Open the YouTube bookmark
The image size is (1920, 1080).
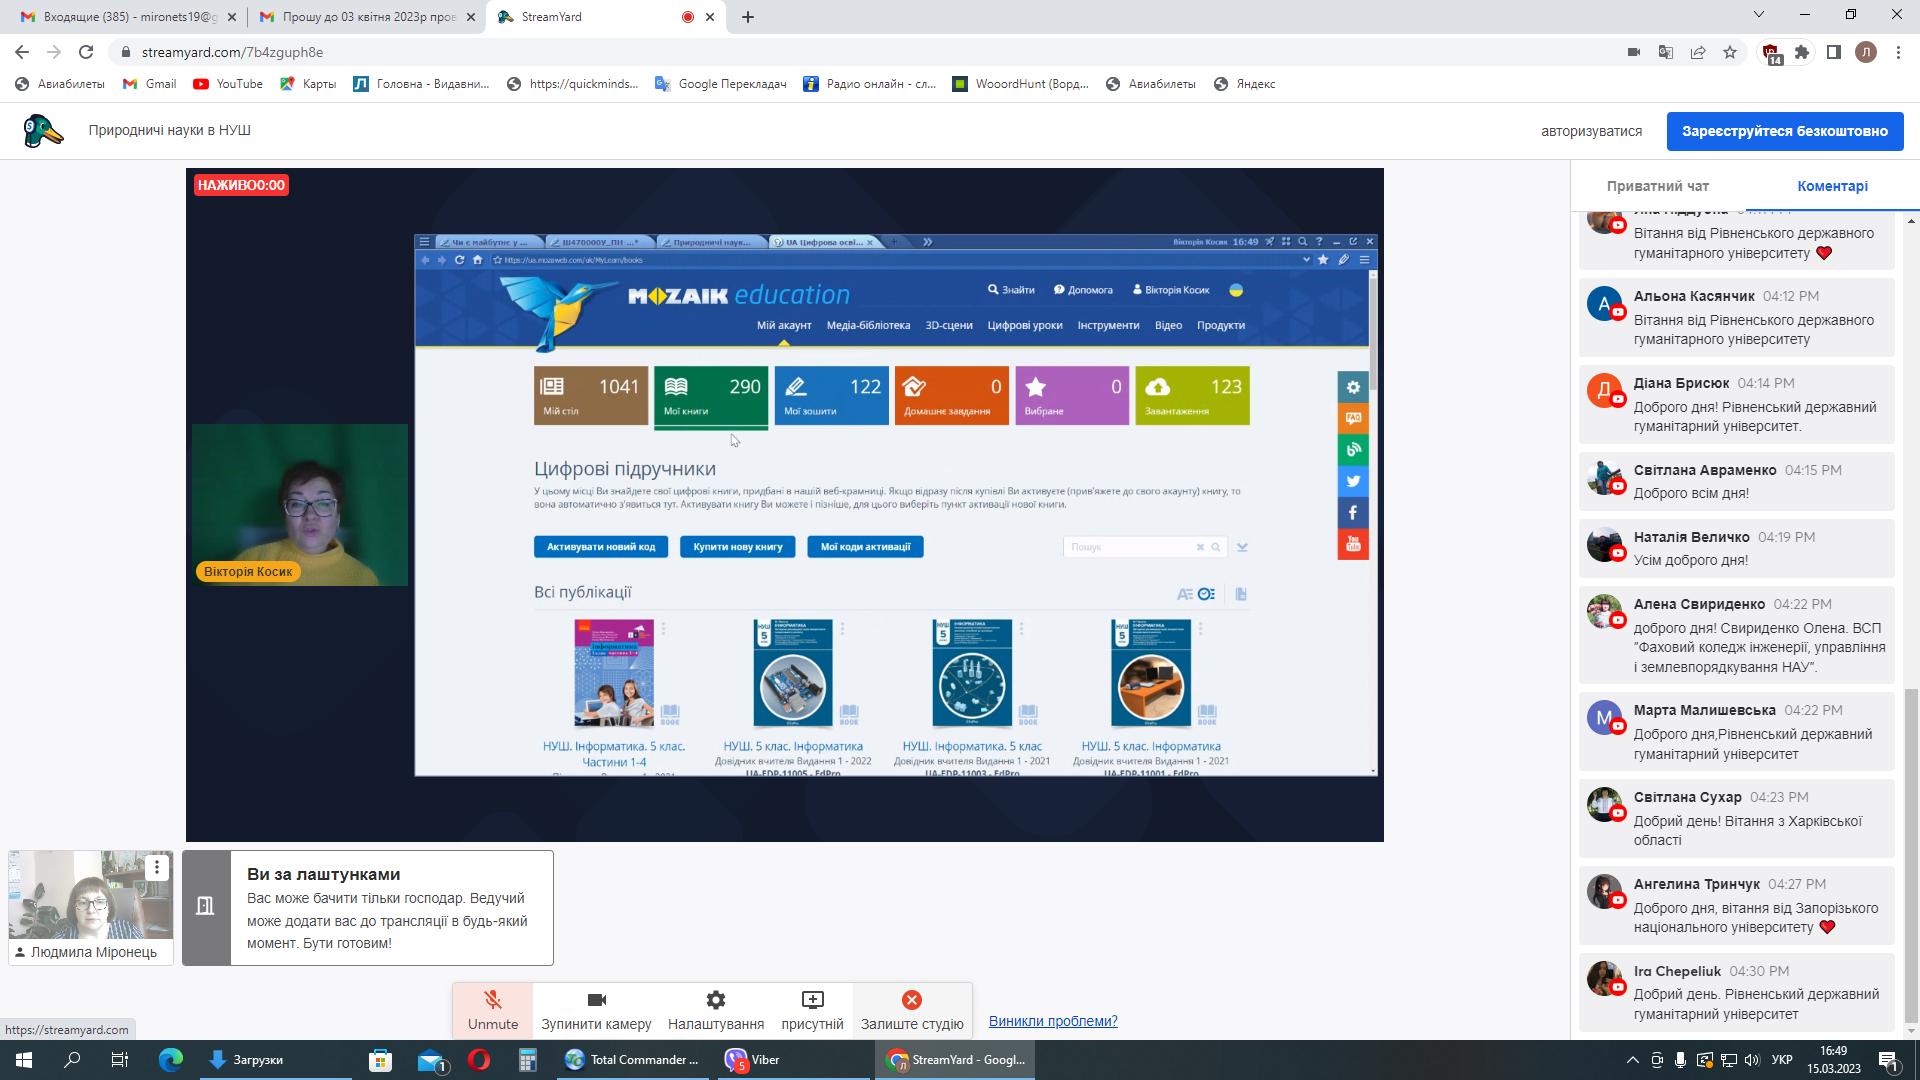[228, 84]
